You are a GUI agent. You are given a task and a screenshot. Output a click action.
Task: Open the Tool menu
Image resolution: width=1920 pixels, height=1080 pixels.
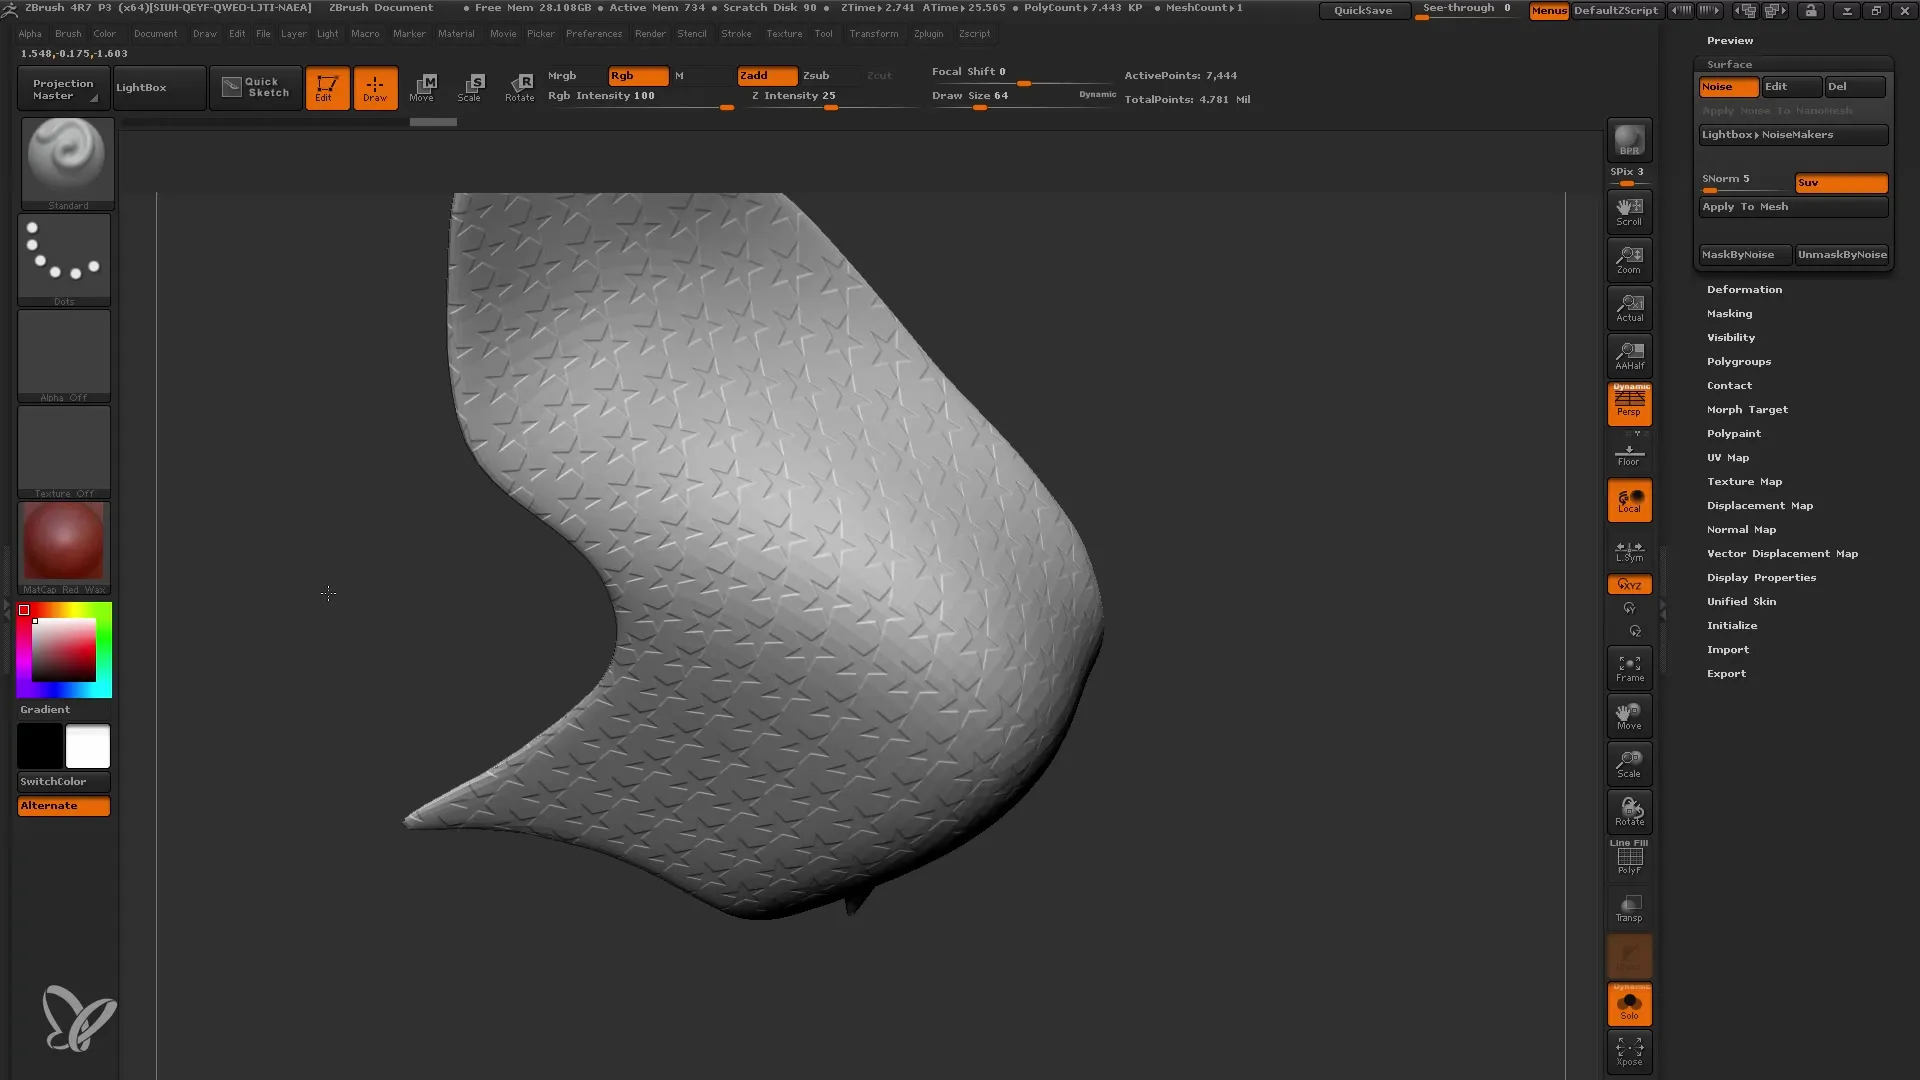coord(823,34)
